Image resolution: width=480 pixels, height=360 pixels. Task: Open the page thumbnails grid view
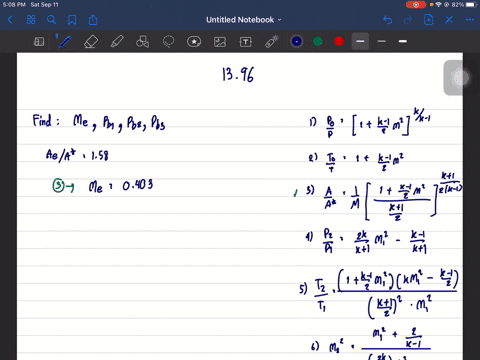click(x=31, y=20)
